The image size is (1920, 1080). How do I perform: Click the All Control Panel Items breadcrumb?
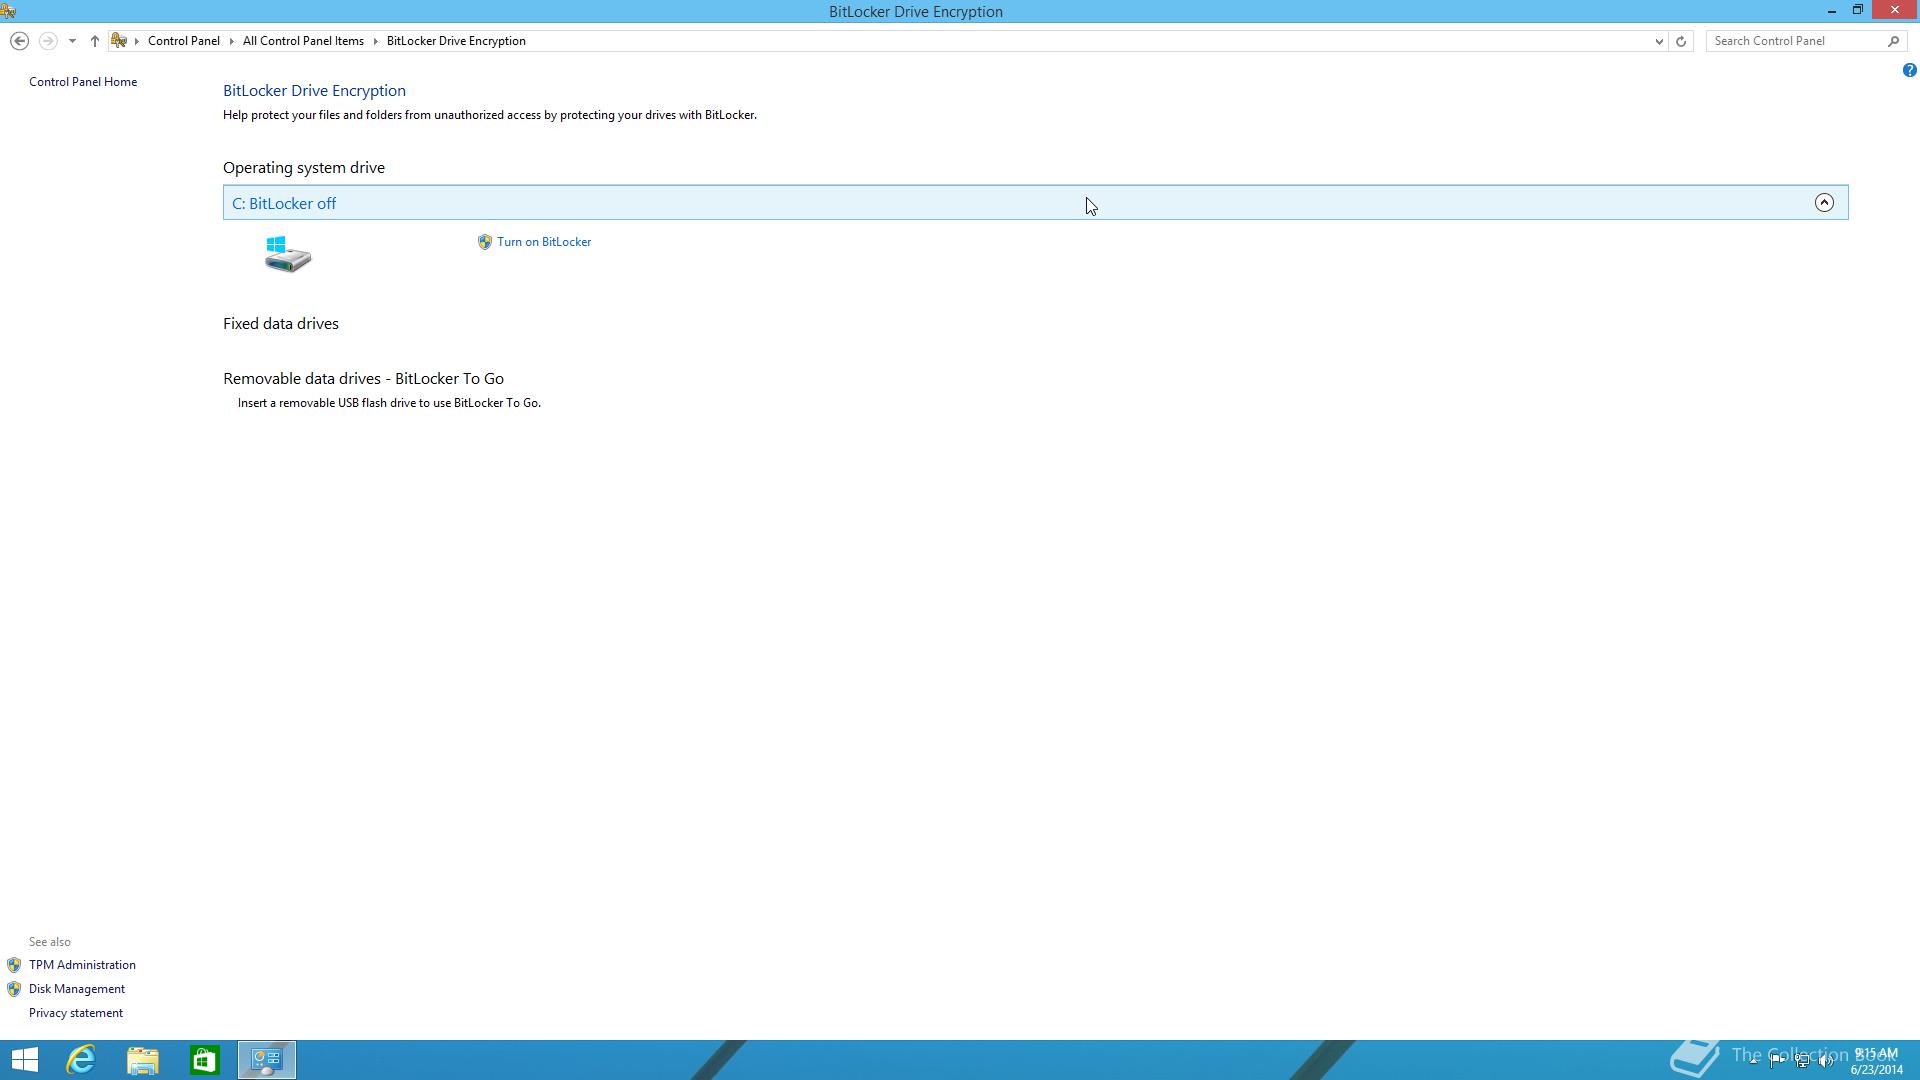tap(303, 41)
